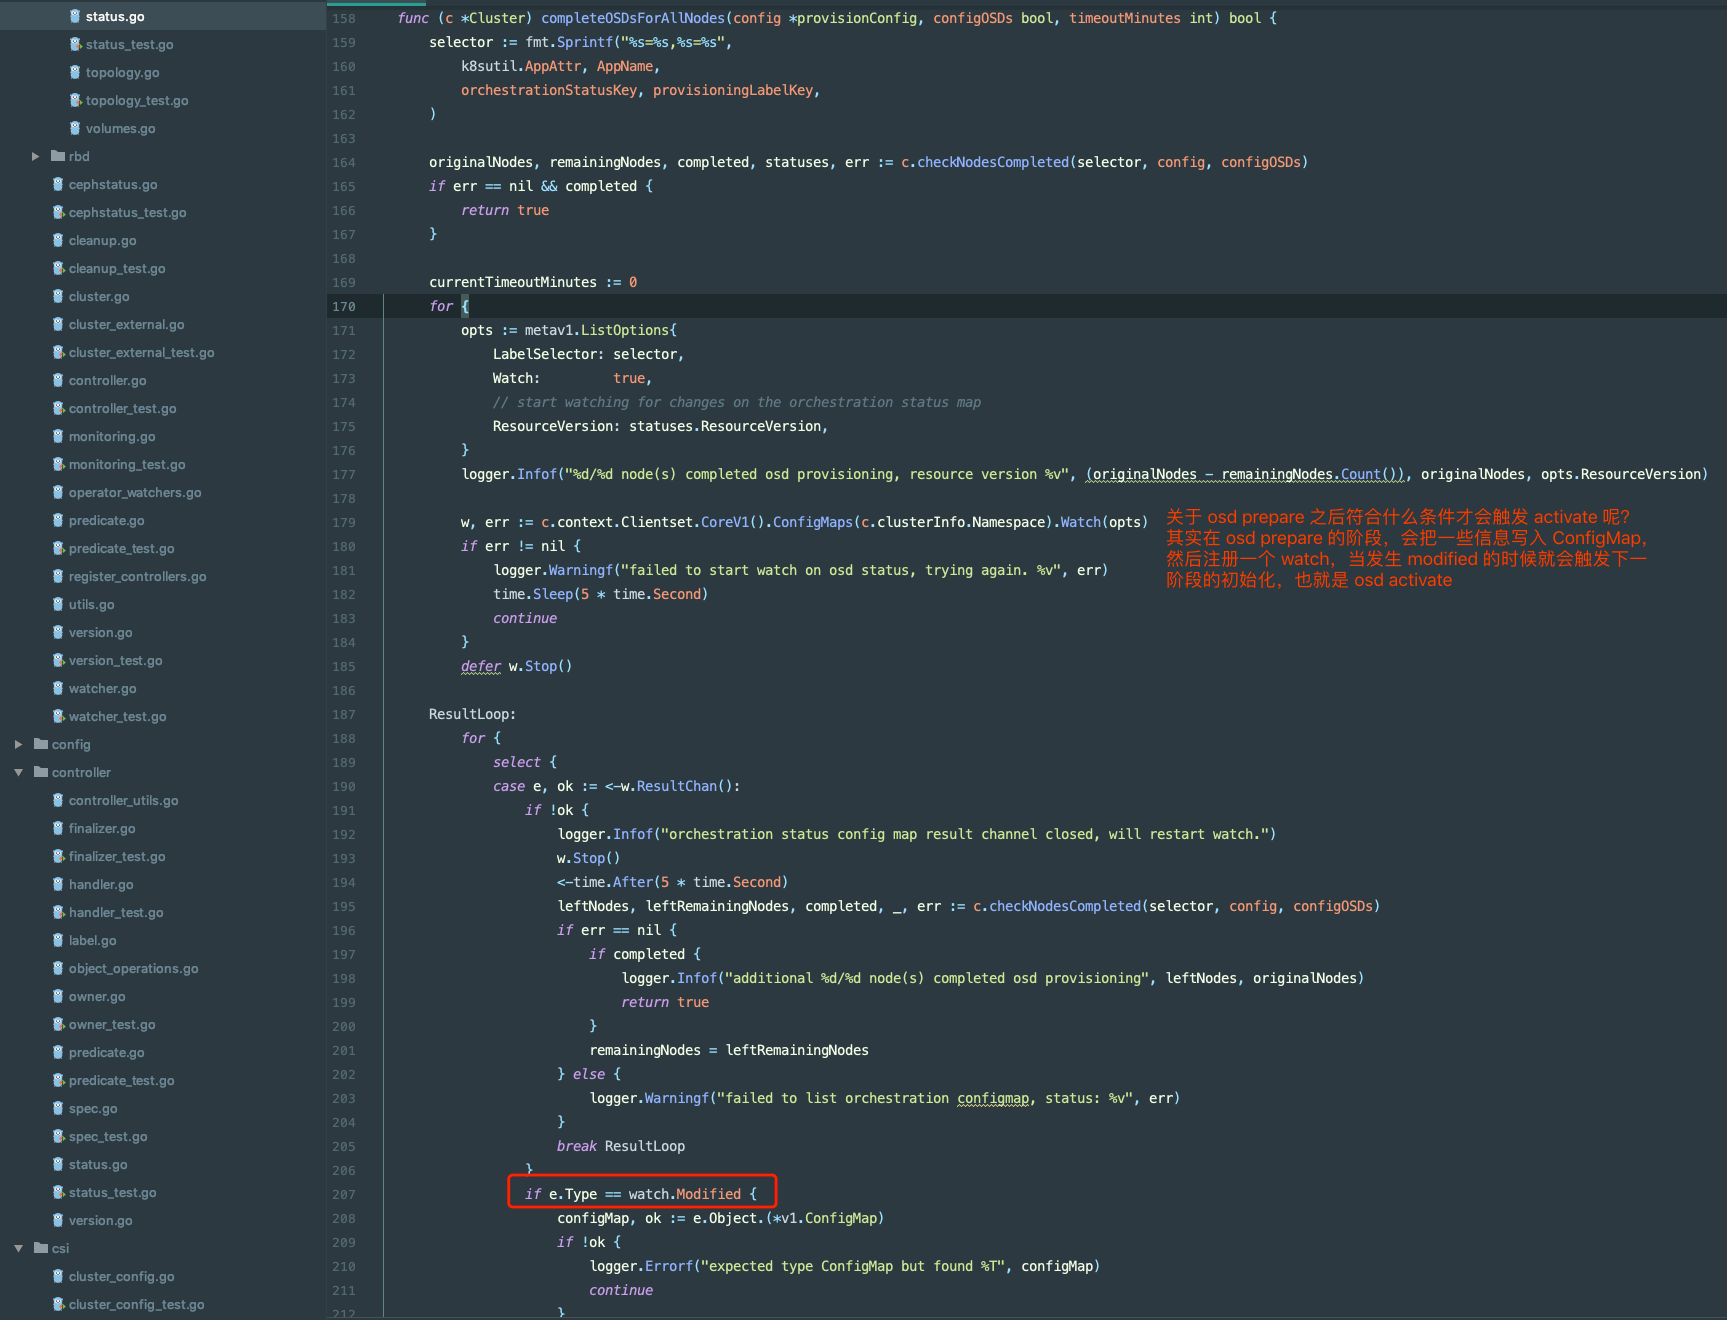Image resolution: width=1727 pixels, height=1320 pixels.
Task: Click the rbd folder icon
Action: [58, 156]
